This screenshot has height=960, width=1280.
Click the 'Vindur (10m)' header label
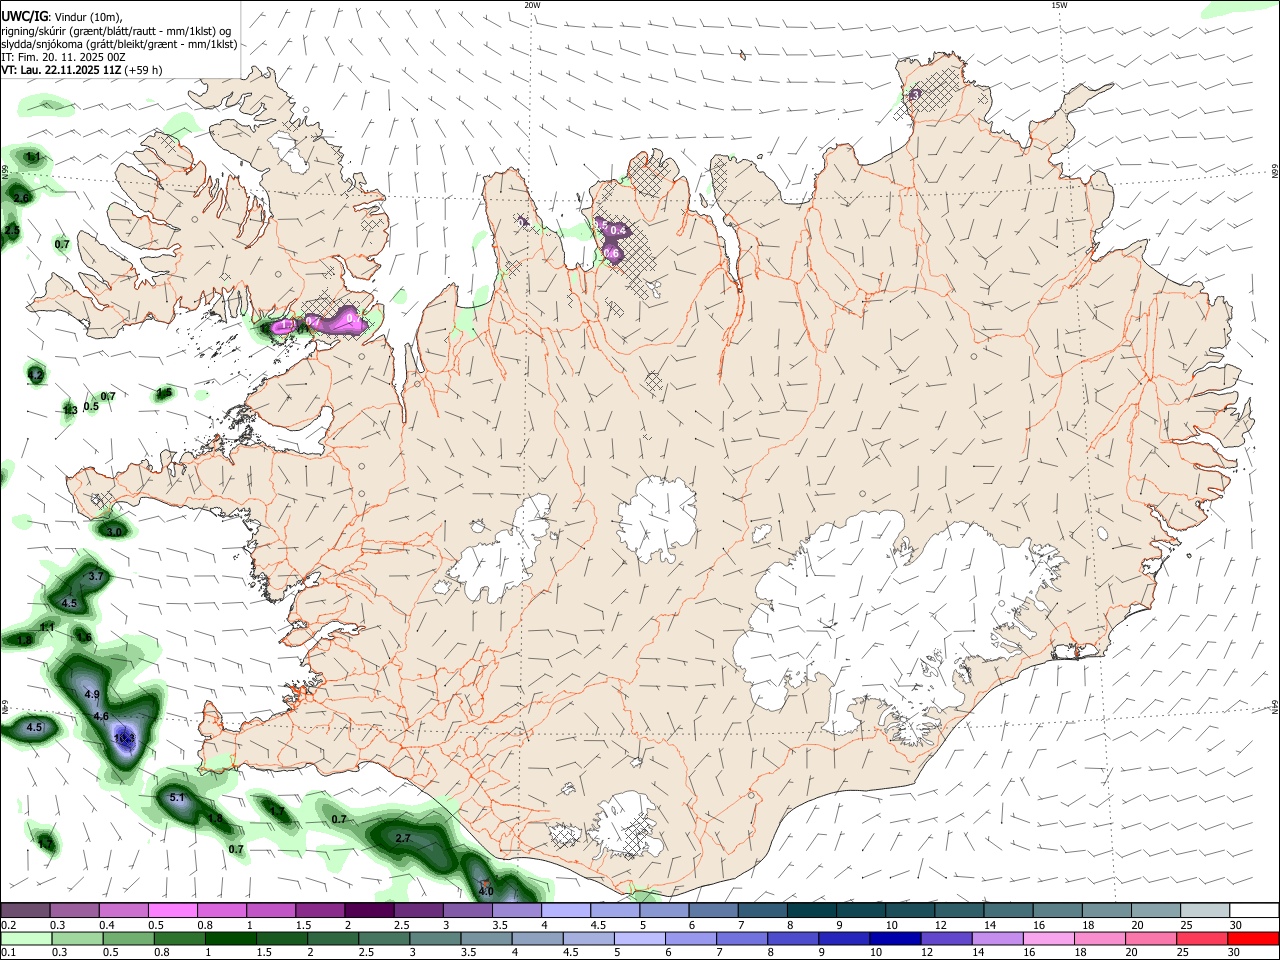click(88, 17)
